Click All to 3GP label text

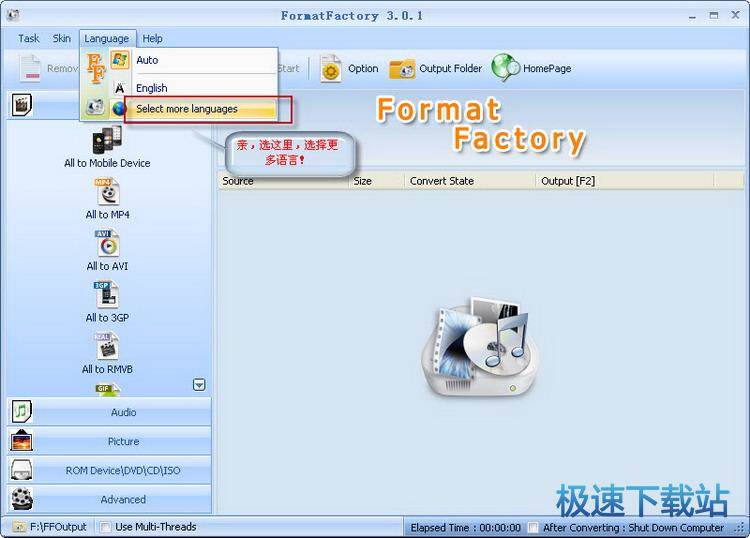(107, 318)
